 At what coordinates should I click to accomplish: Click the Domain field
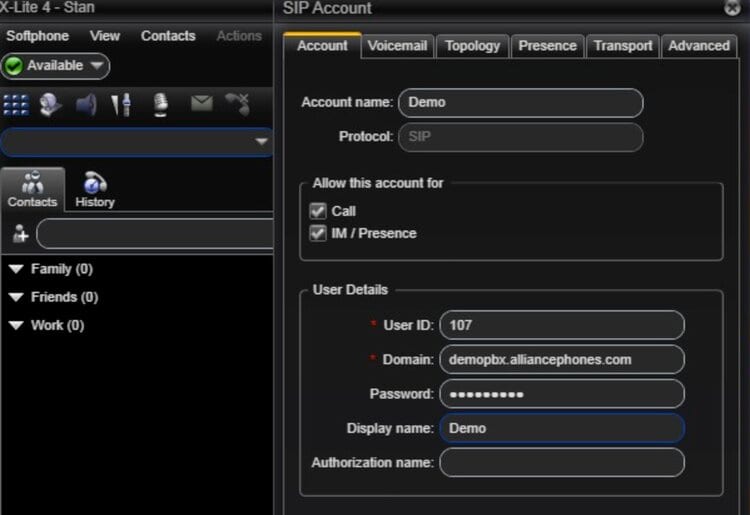pos(562,360)
